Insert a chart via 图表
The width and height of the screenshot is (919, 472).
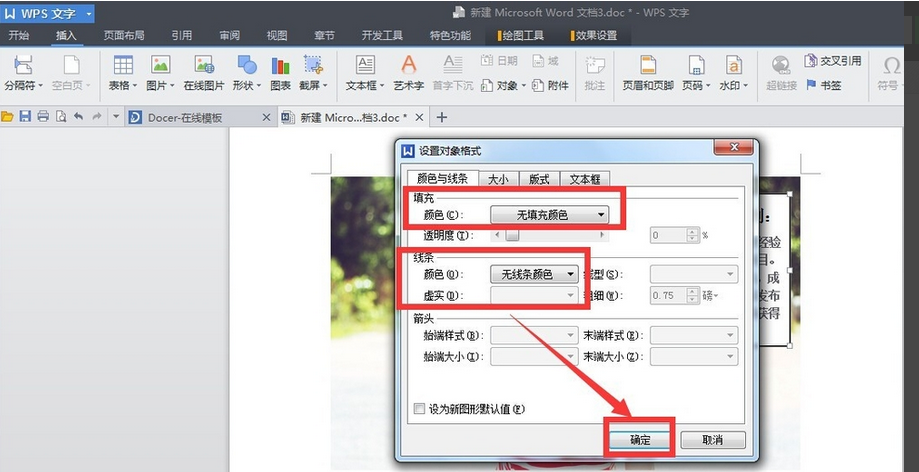280,73
